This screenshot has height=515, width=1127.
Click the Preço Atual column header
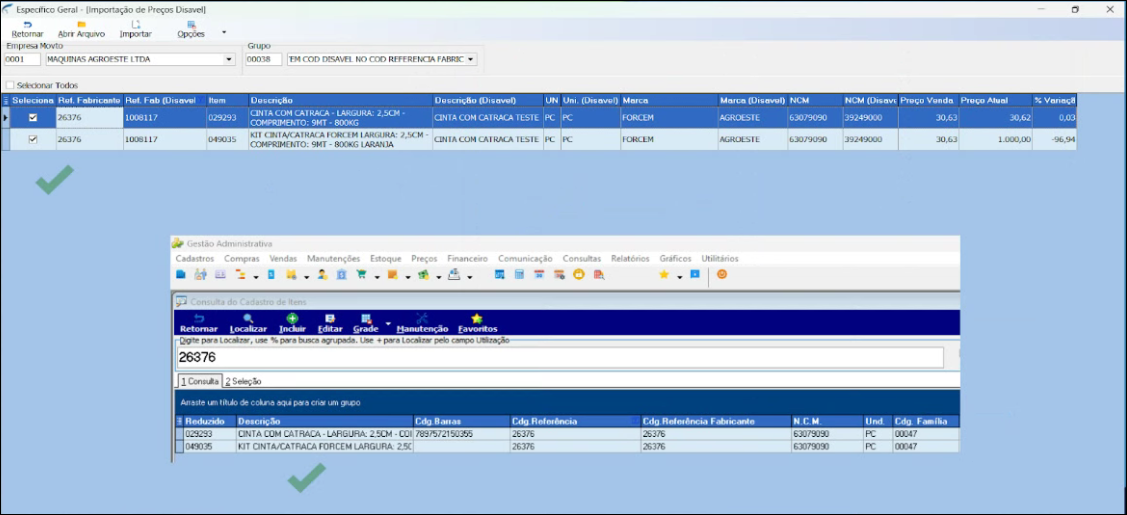995,100
